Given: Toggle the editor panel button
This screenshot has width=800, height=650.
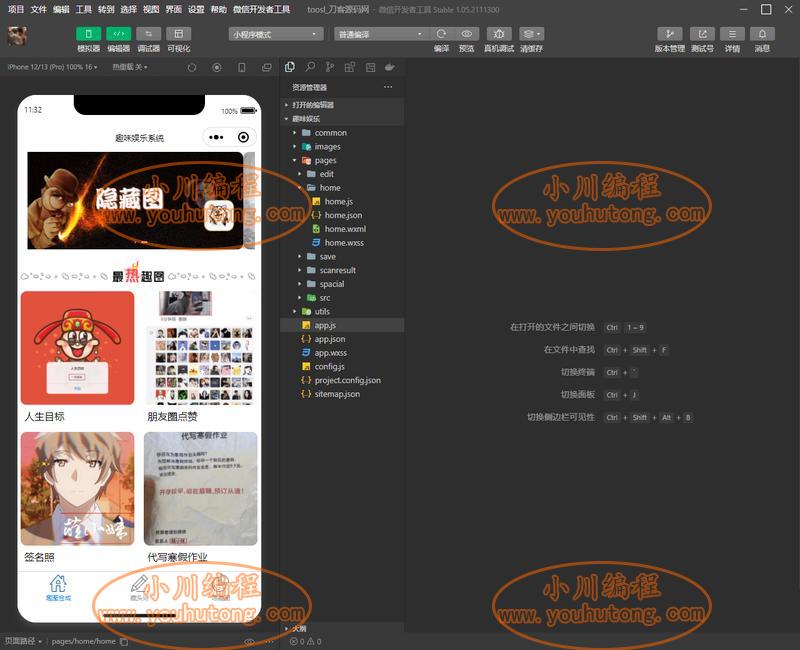Looking at the screenshot, I should tap(118, 34).
